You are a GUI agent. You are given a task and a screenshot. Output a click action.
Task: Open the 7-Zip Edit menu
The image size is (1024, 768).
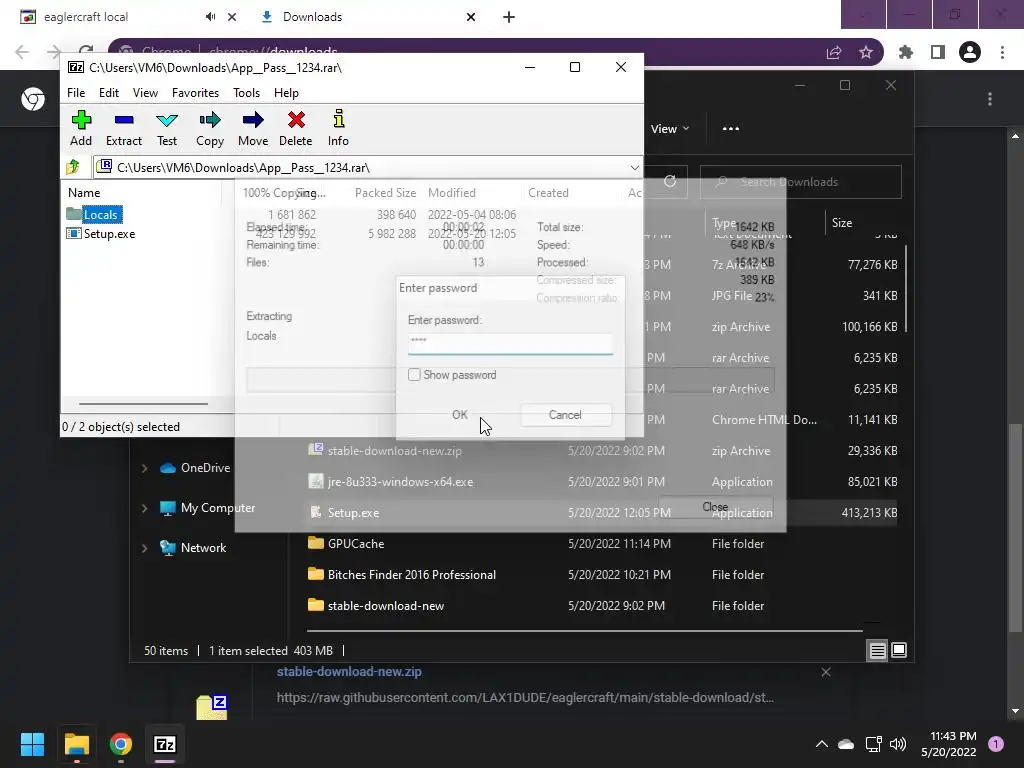pos(108,93)
